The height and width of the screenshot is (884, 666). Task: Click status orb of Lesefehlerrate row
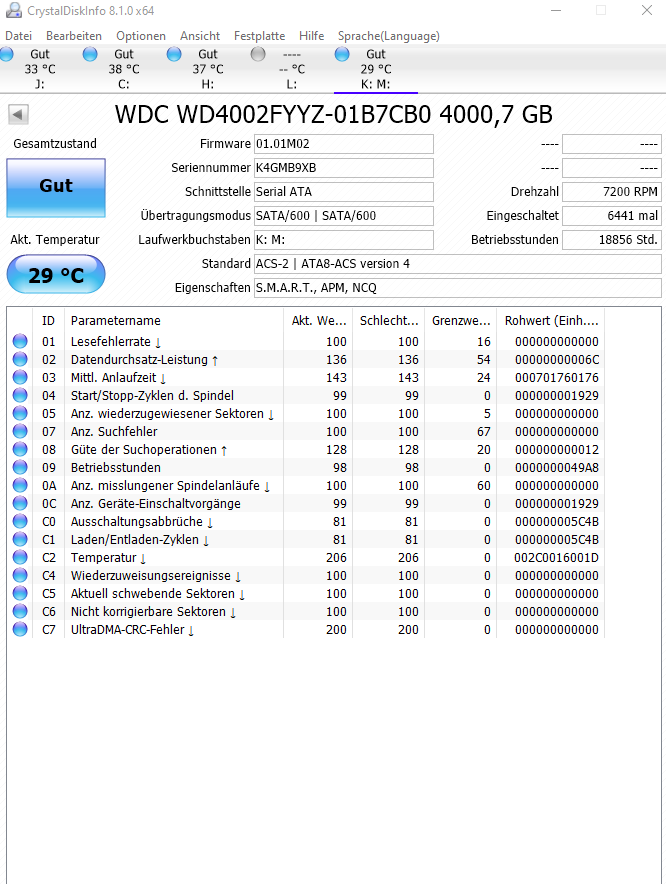click(20, 341)
